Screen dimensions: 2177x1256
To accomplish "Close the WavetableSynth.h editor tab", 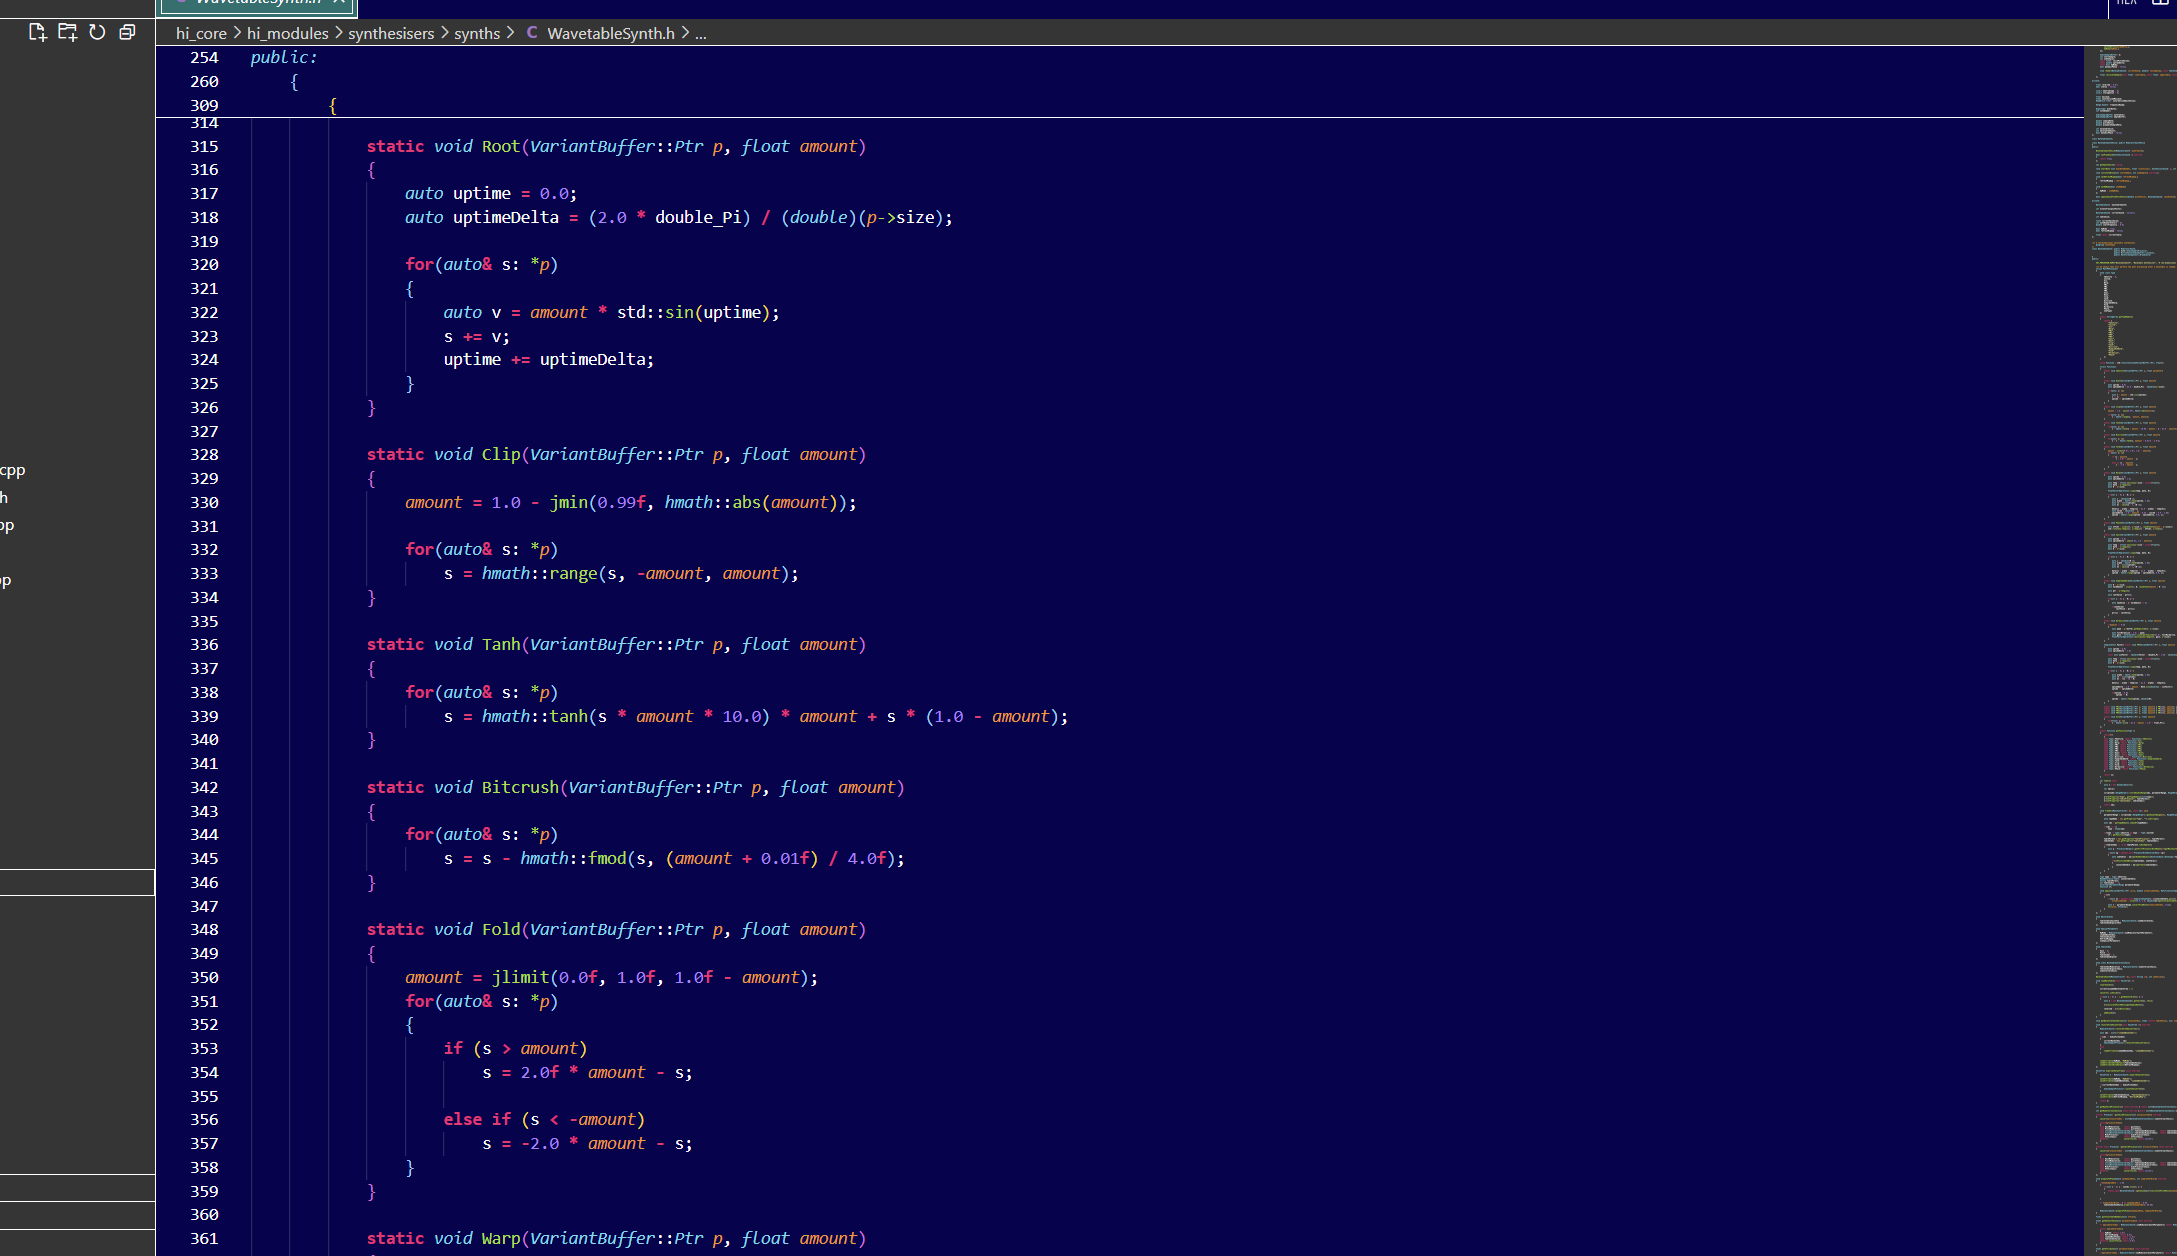I will [x=339, y=3].
